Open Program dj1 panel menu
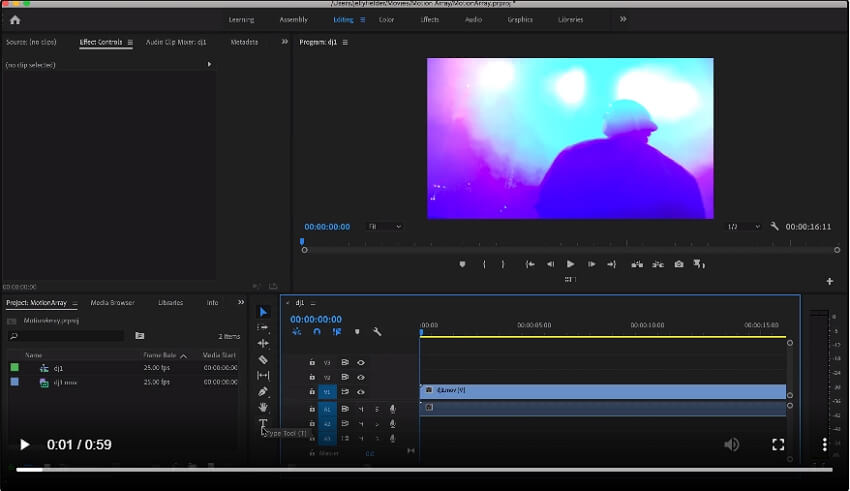Viewport: 850px width, 491px height. [x=345, y=42]
